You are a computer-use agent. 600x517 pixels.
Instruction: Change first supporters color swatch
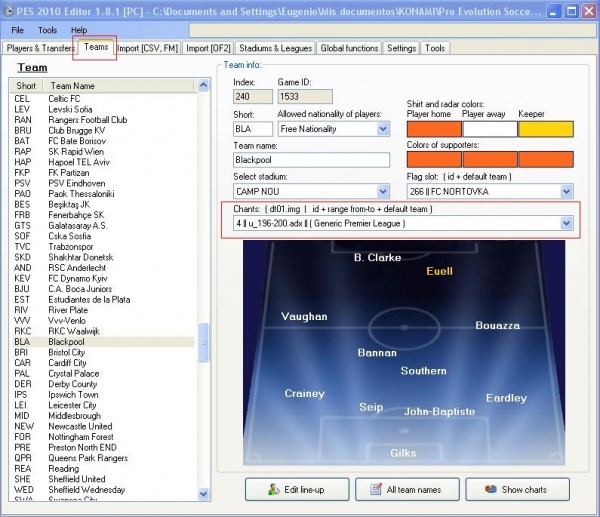434,159
